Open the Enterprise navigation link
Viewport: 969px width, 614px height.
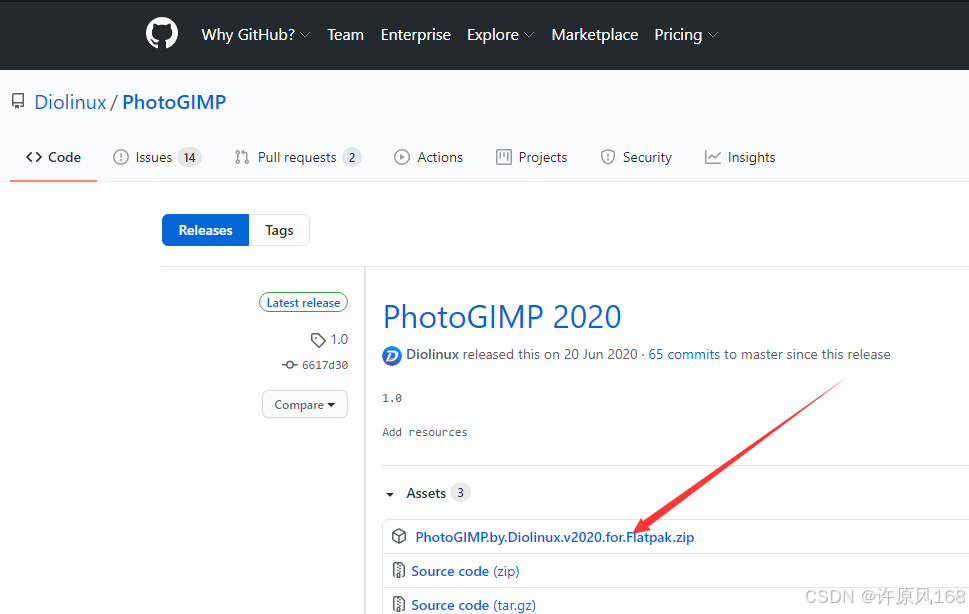tap(415, 35)
